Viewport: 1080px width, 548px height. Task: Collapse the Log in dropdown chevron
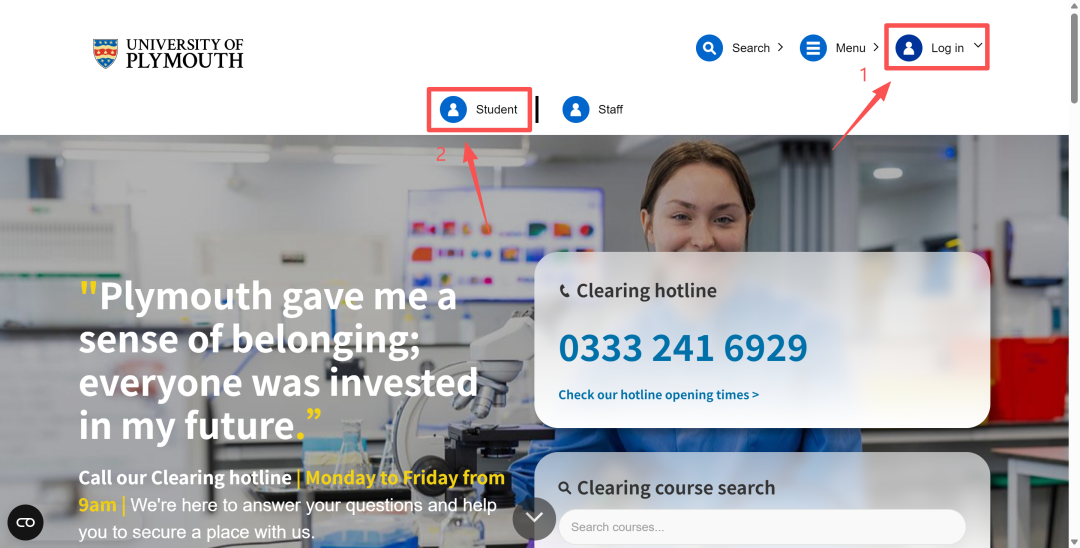coord(978,45)
